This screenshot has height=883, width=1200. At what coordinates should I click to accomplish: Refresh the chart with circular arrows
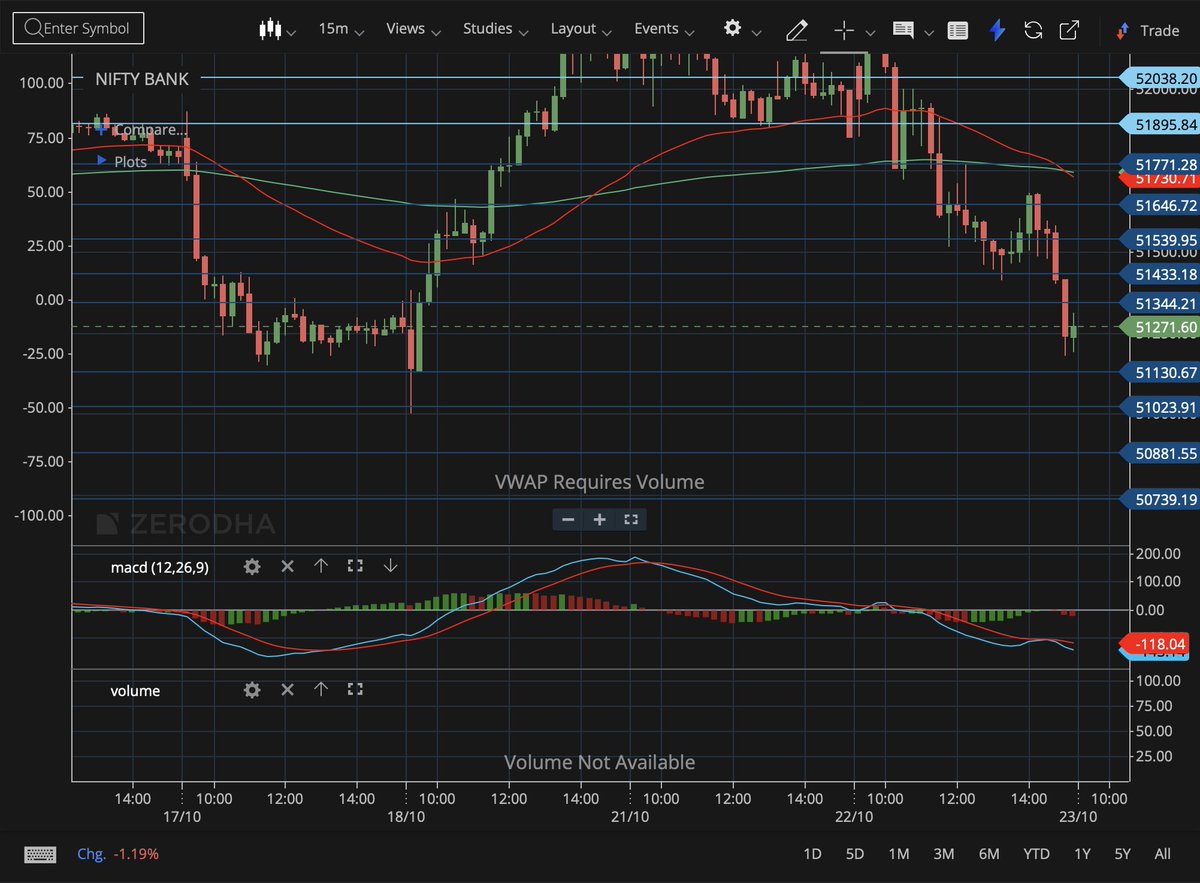pyautogui.click(x=1033, y=29)
